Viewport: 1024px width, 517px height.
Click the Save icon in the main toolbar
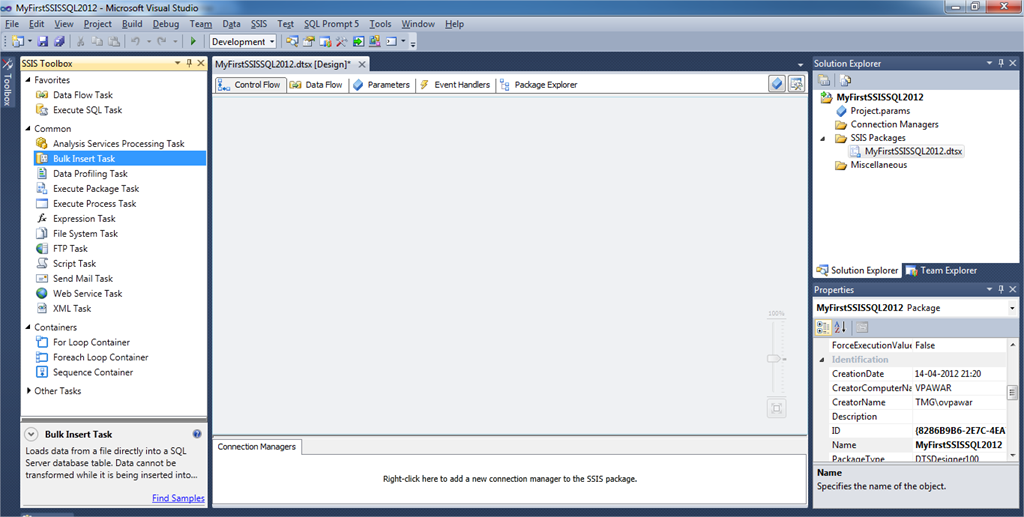click(x=43, y=42)
